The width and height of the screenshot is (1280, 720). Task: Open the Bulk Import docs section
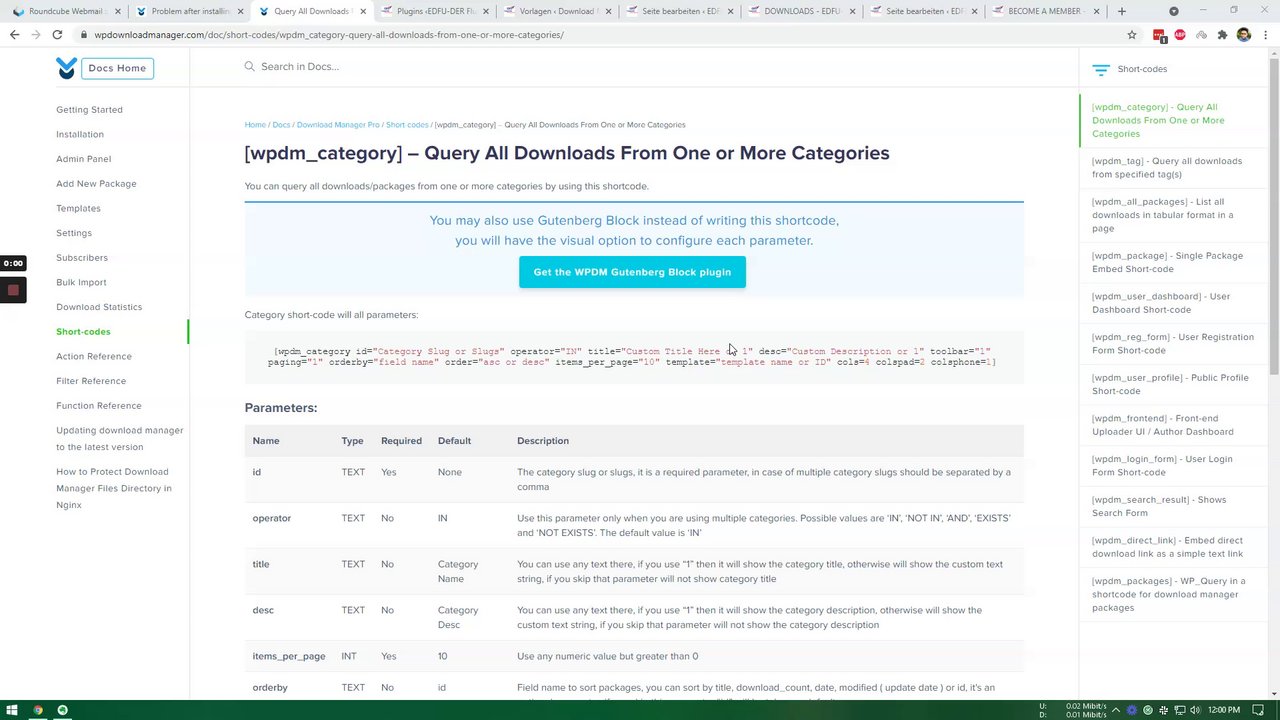tap(81, 282)
